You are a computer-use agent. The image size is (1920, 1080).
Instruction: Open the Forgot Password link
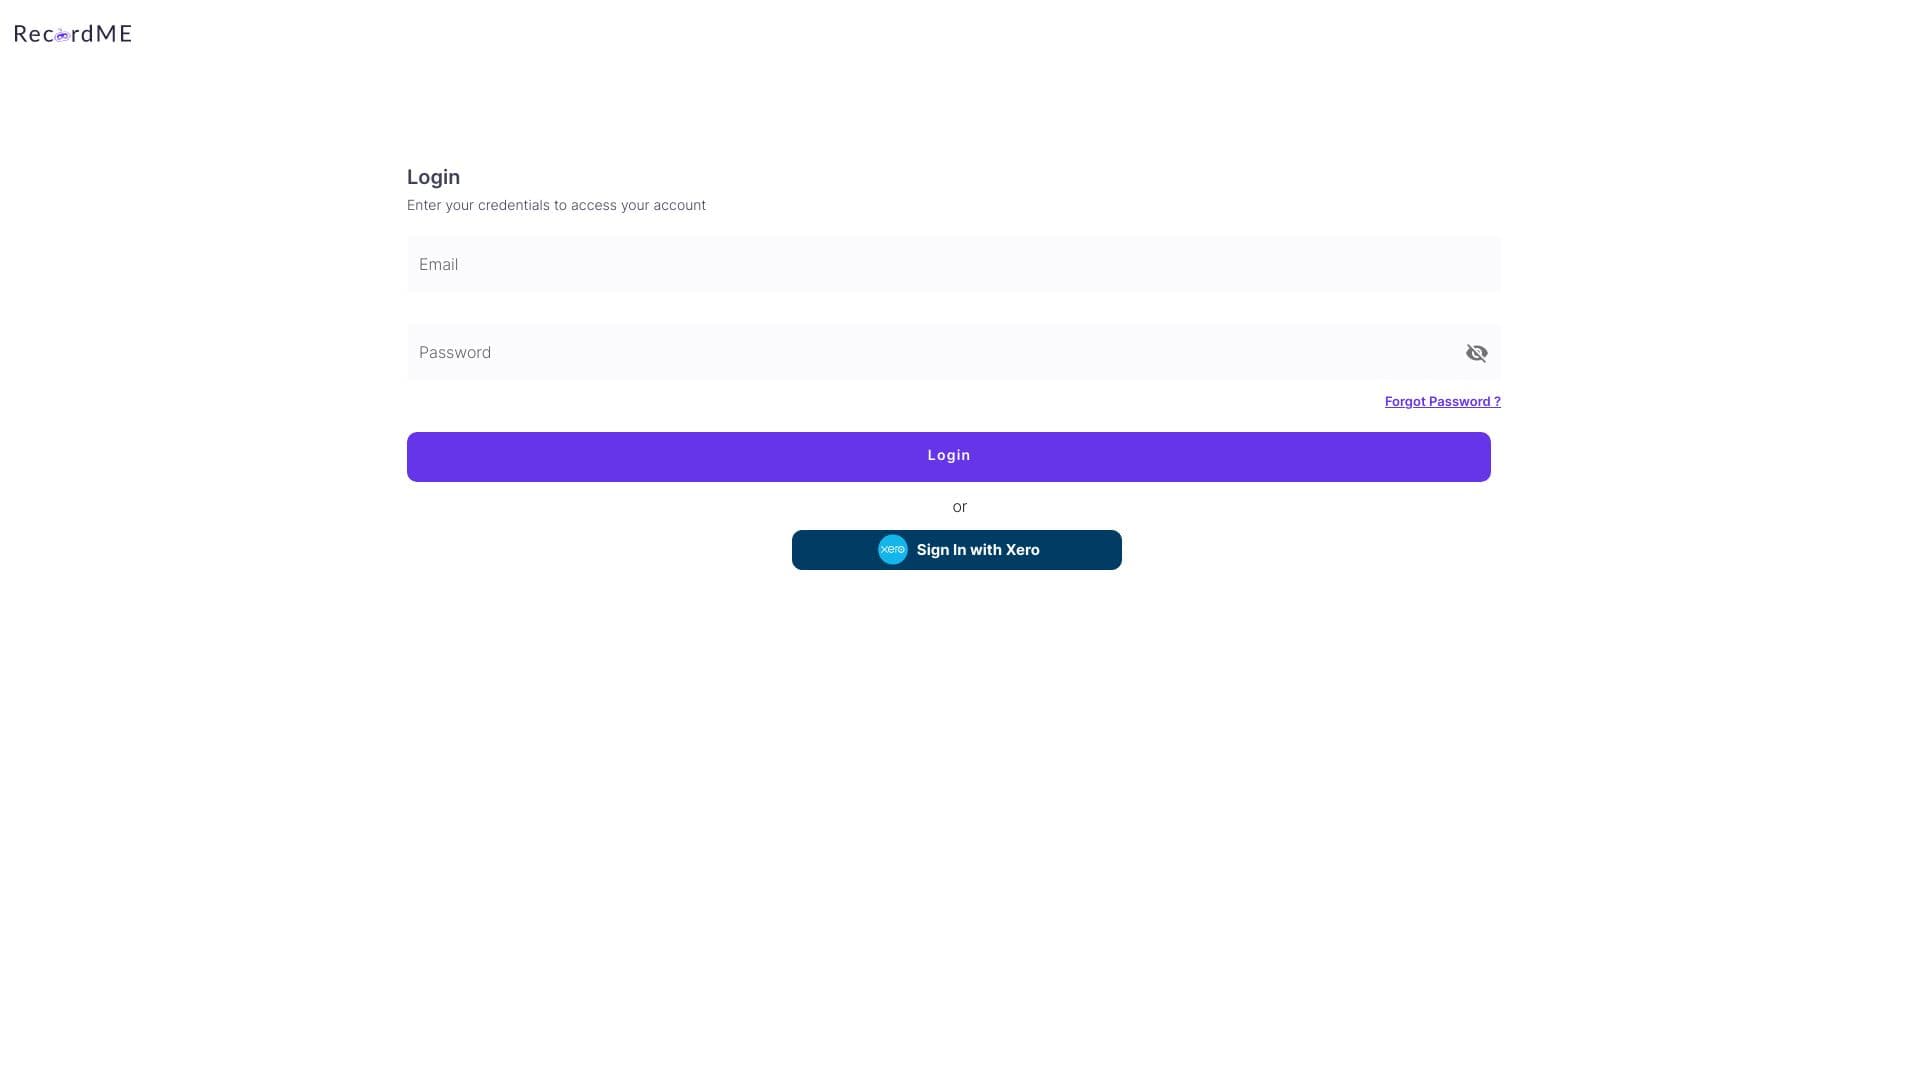pos(1442,402)
